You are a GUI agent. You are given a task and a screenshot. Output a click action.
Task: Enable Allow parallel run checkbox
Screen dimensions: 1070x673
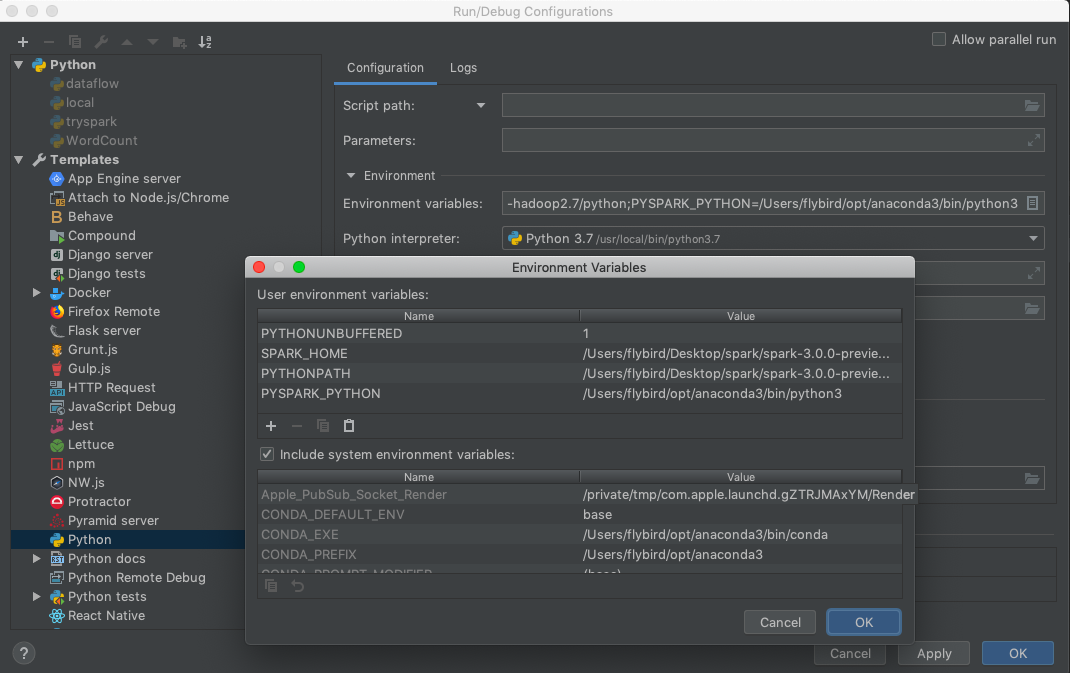click(x=939, y=40)
